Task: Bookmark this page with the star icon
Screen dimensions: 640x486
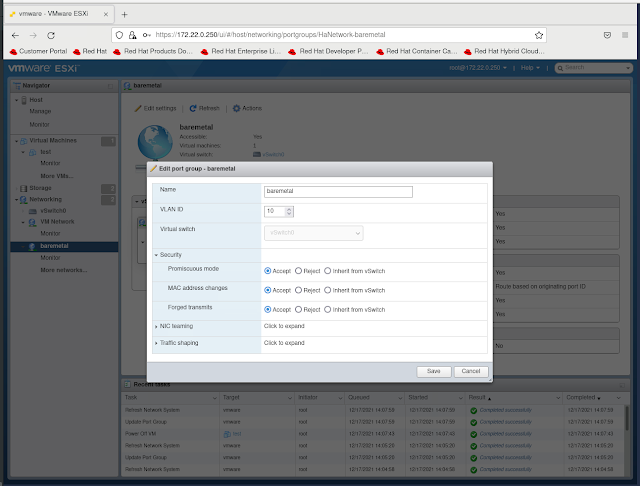Action: 539,35
